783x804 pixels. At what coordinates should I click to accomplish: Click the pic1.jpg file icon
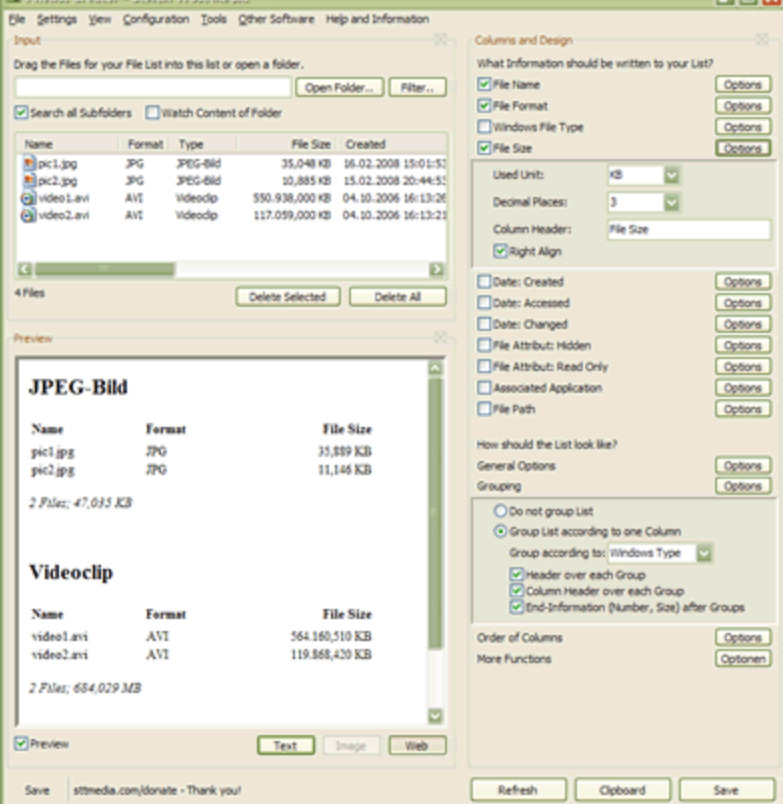click(29, 164)
